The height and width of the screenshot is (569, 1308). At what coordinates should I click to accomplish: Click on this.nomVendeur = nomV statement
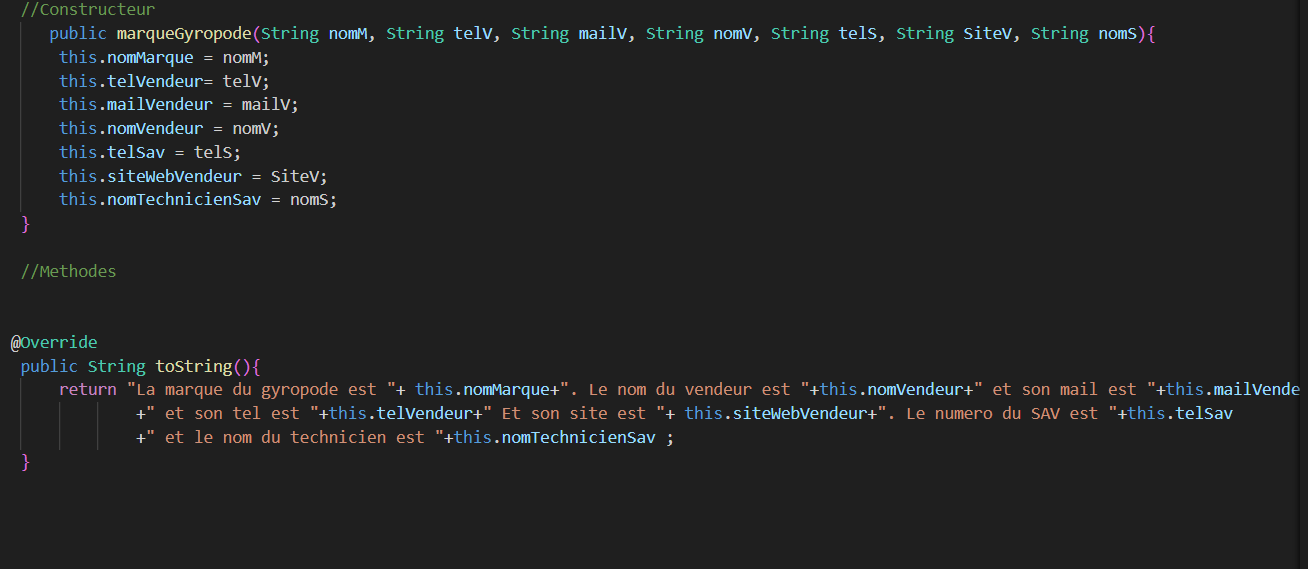[x=169, y=128]
